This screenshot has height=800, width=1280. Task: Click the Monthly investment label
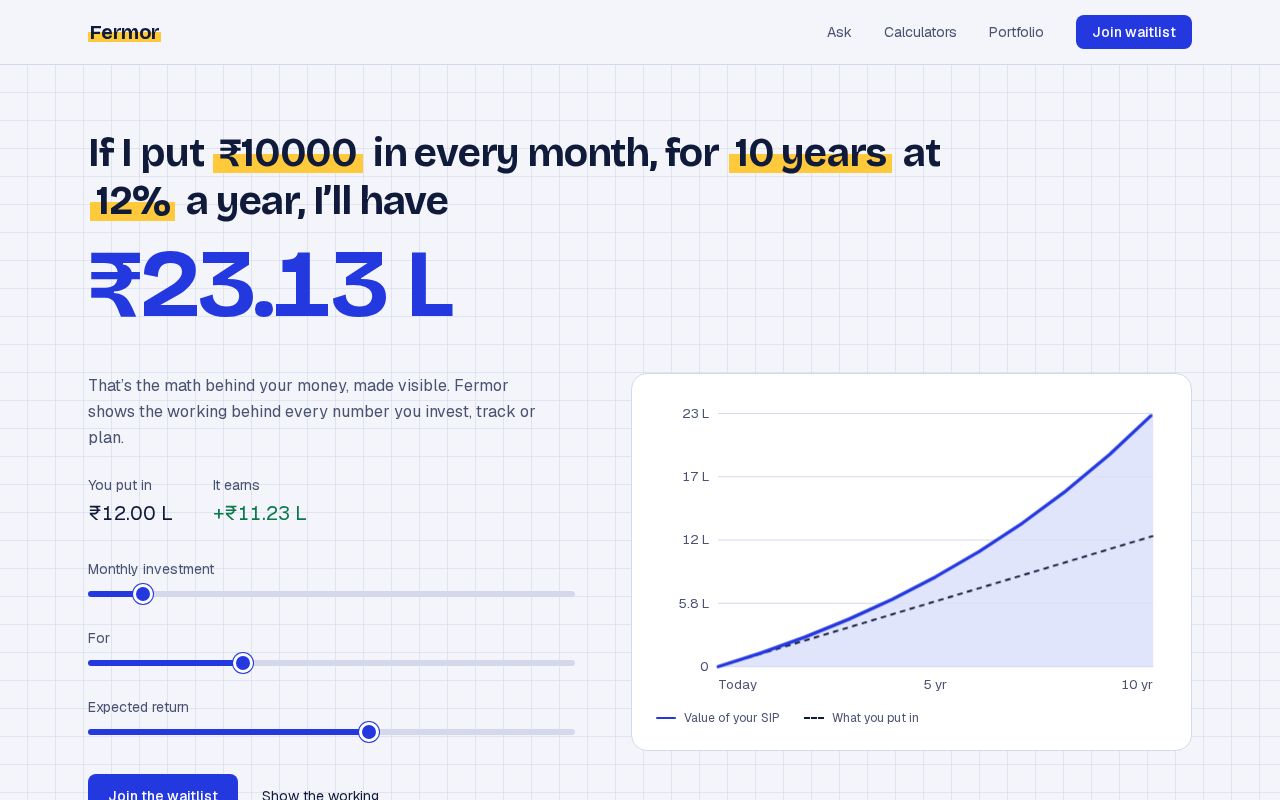pyautogui.click(x=151, y=569)
